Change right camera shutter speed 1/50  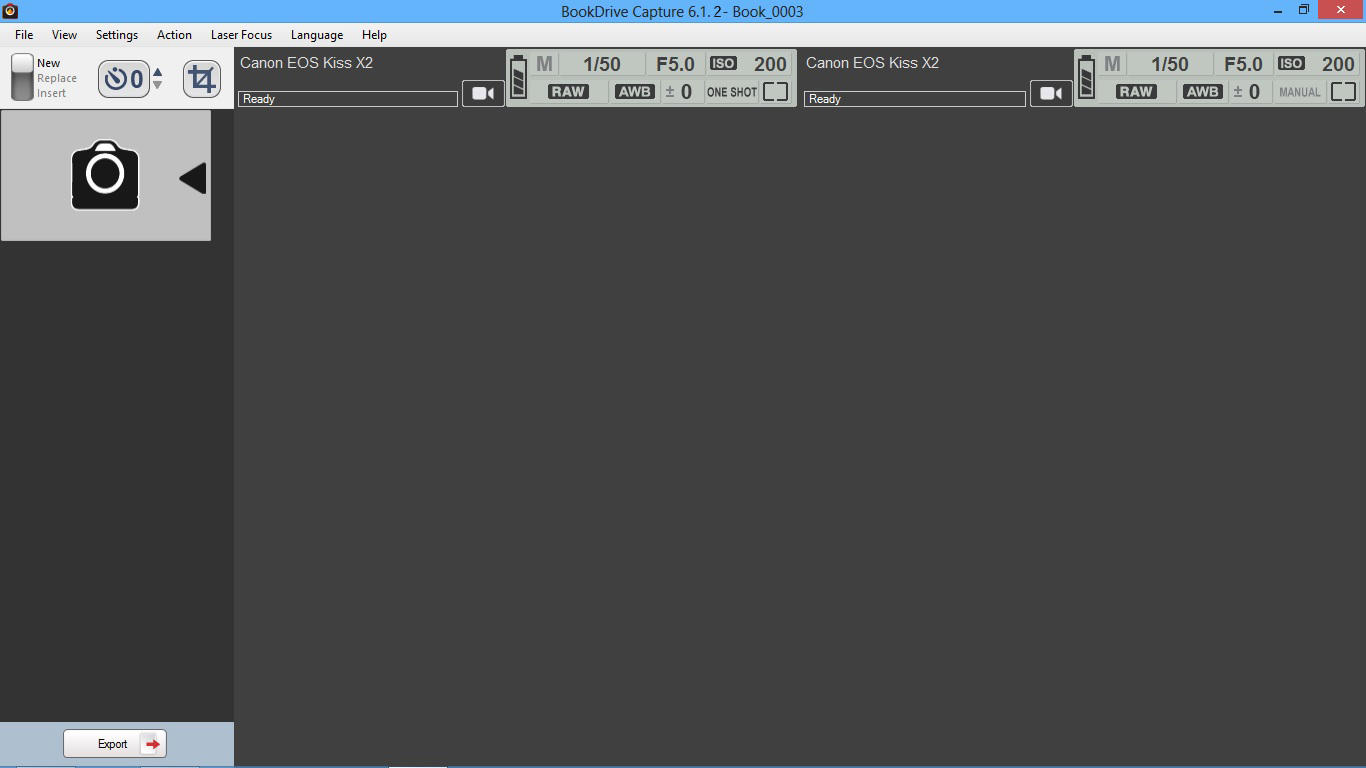pos(1170,64)
